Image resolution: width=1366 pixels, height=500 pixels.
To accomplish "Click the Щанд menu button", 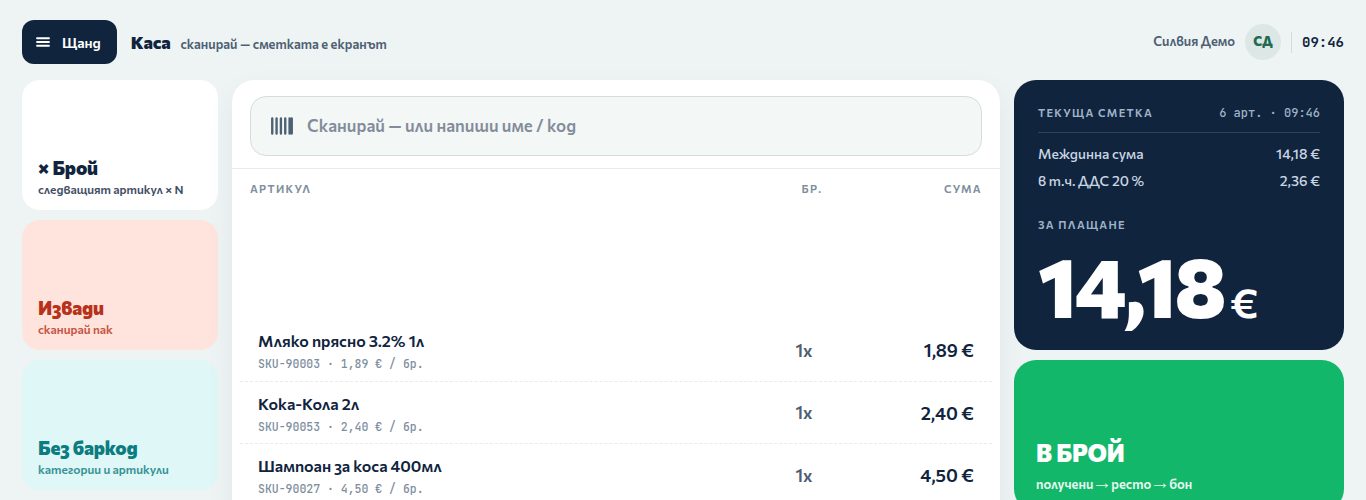I will coord(69,42).
